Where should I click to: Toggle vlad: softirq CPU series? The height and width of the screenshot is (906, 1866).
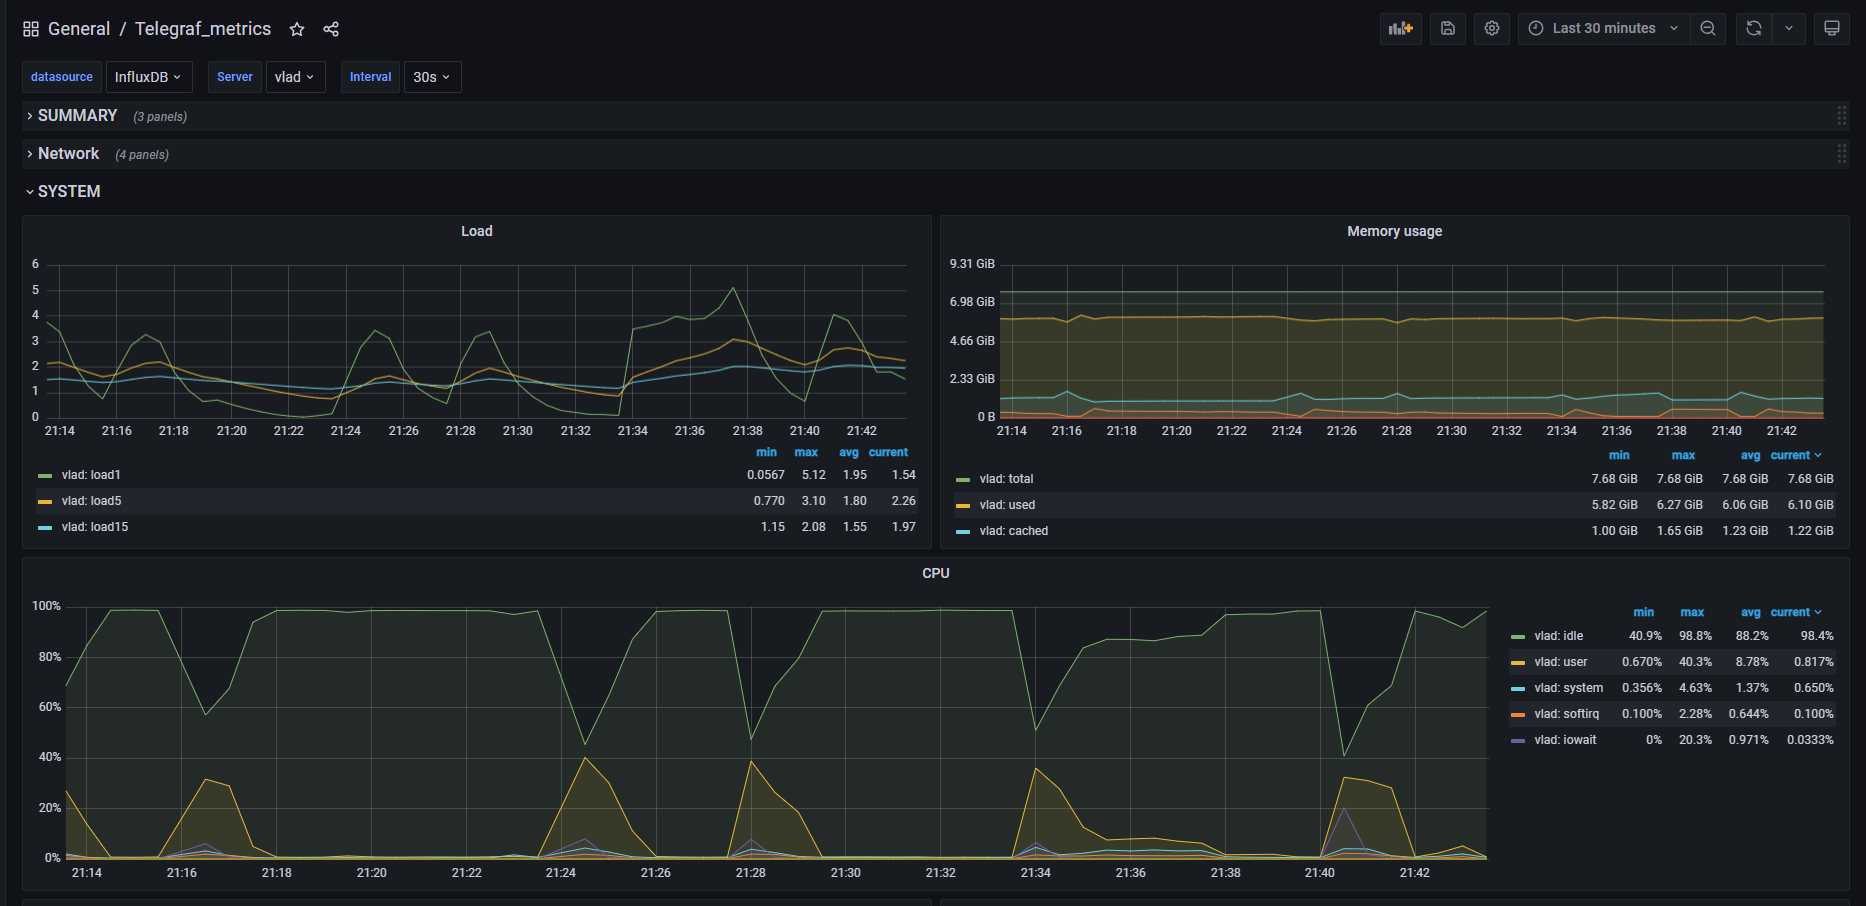coord(1567,714)
